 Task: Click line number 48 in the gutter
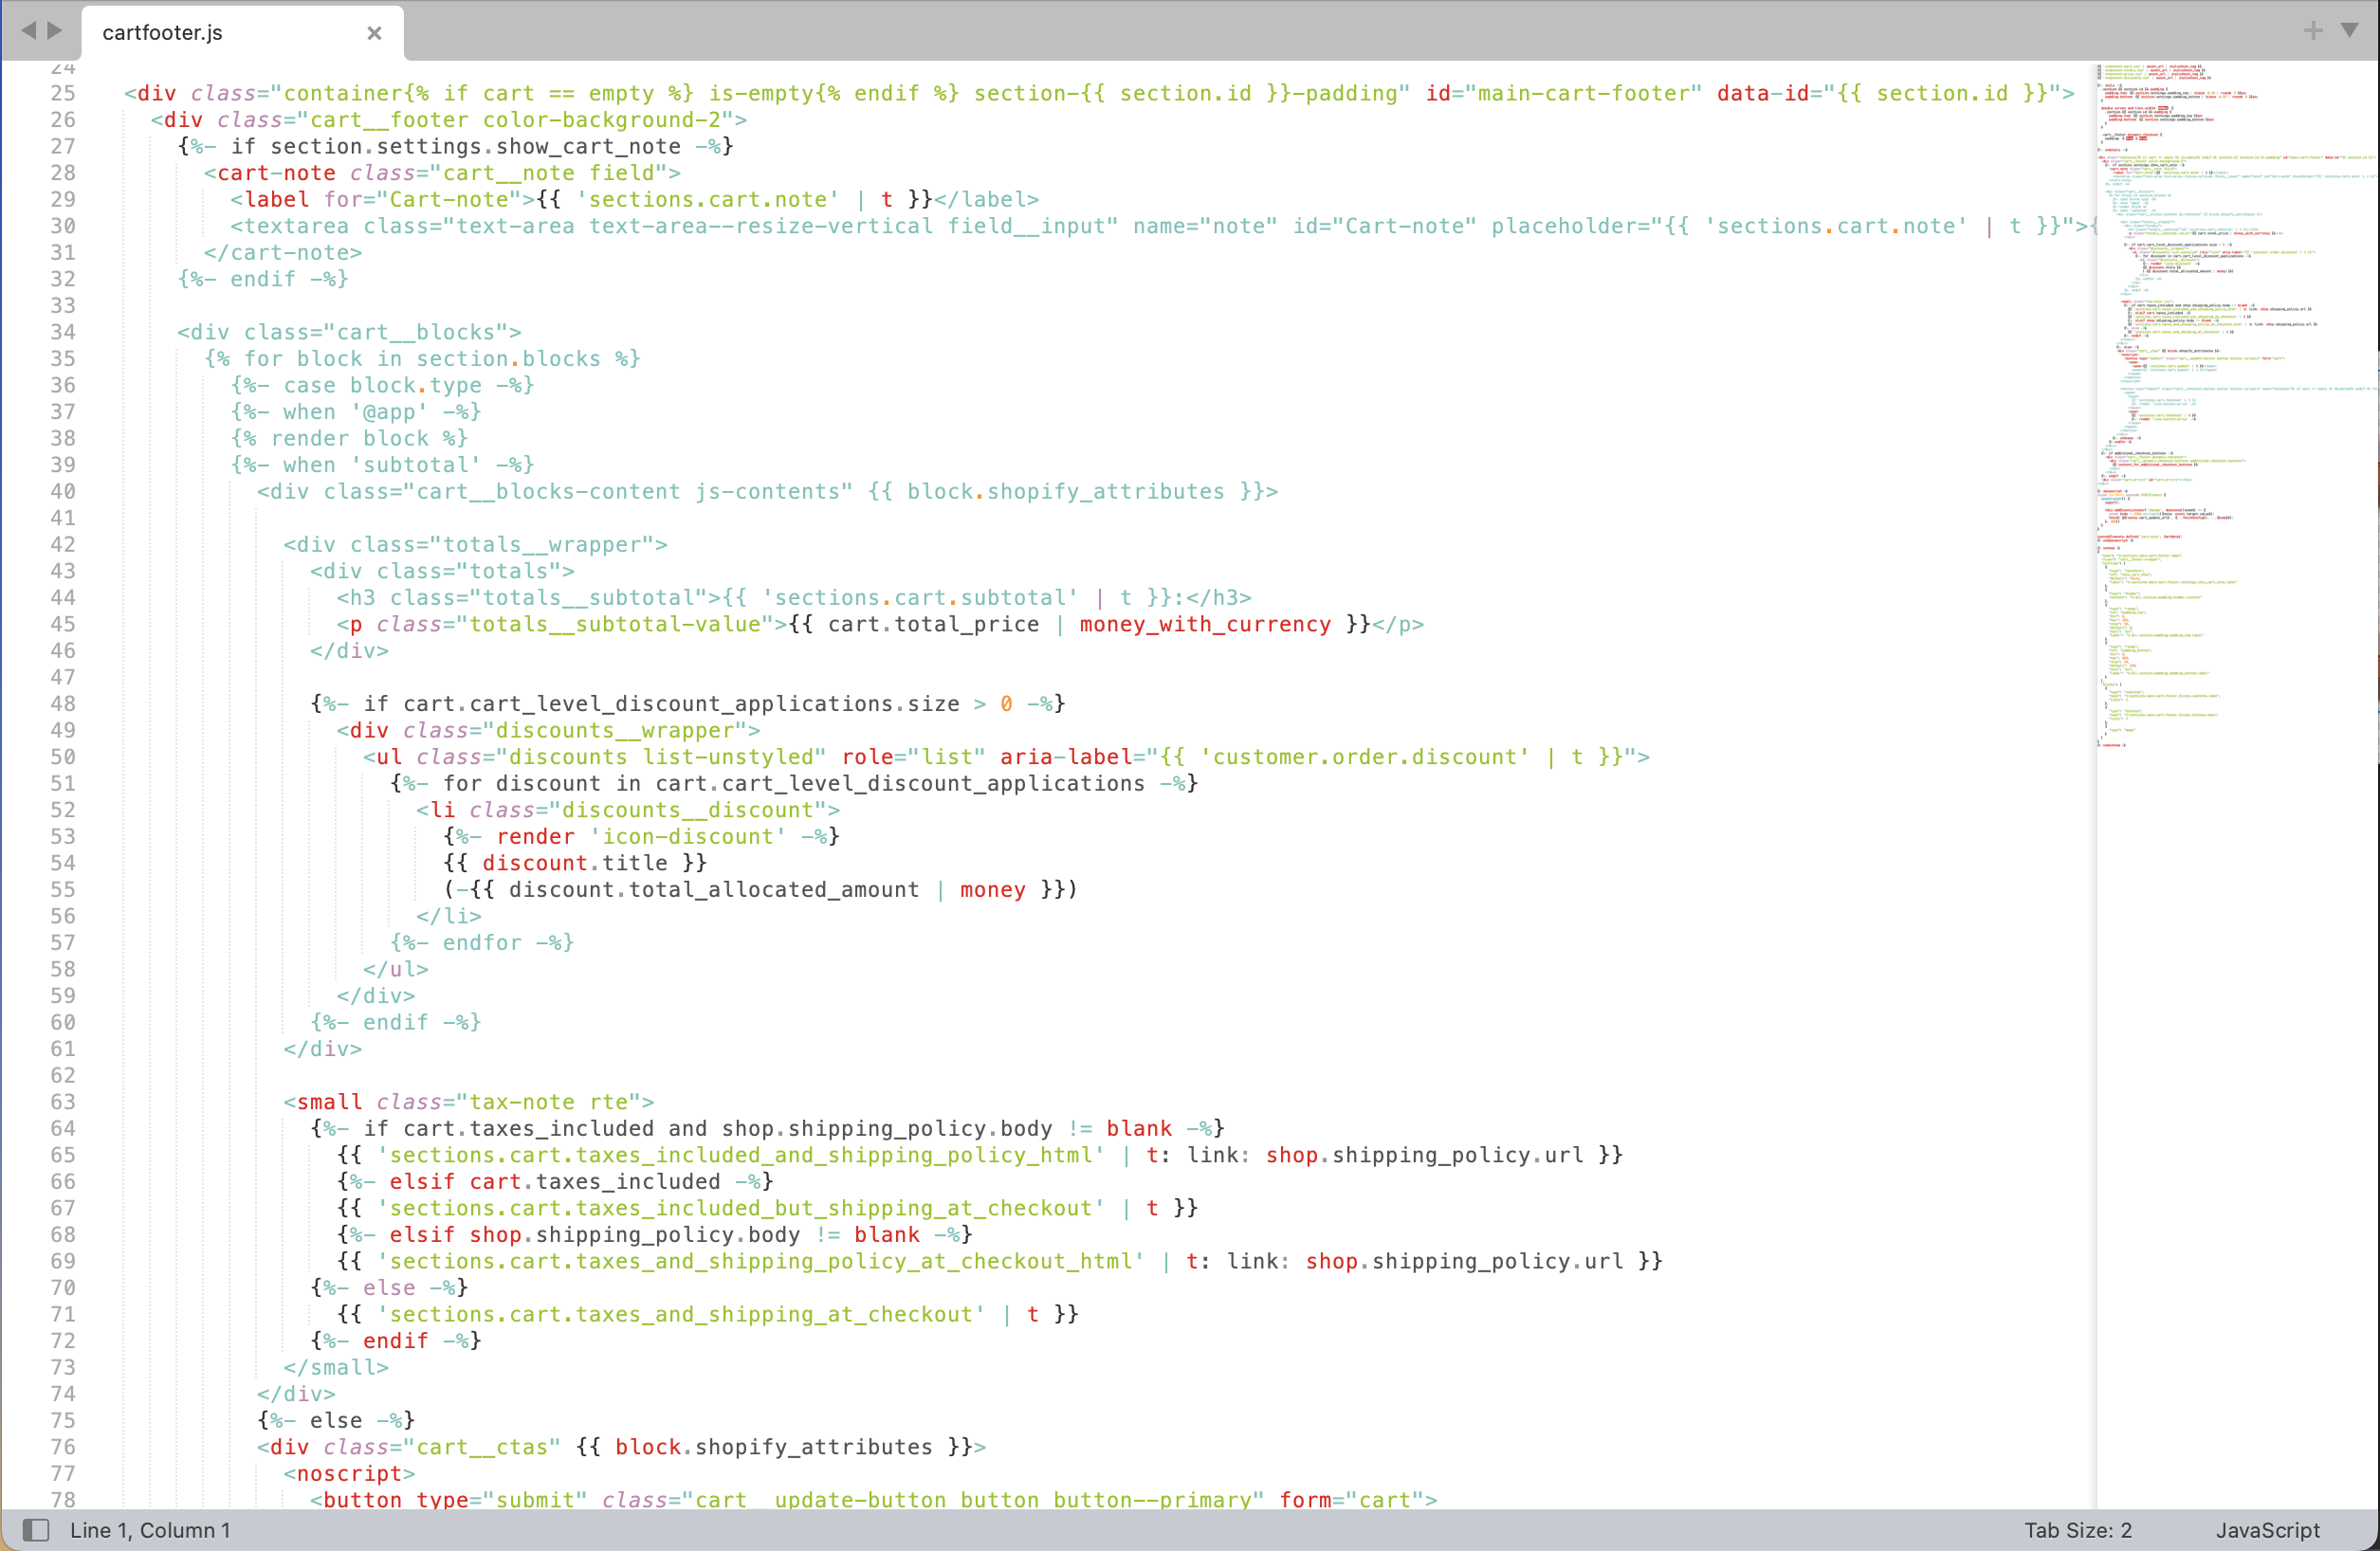pos(63,704)
